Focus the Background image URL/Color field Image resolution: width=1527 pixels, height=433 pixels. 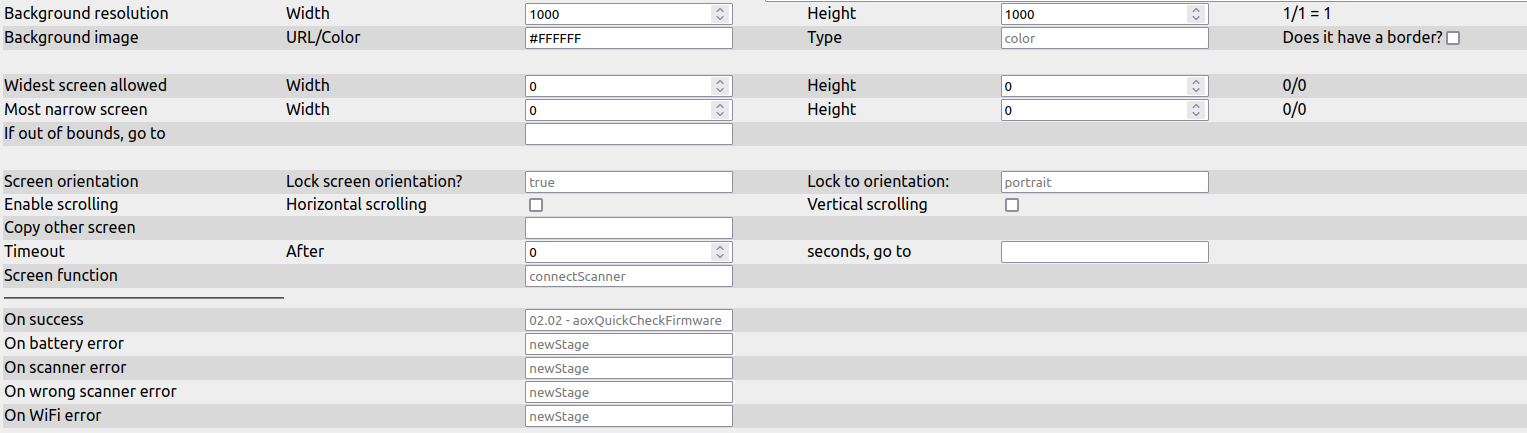pos(628,38)
